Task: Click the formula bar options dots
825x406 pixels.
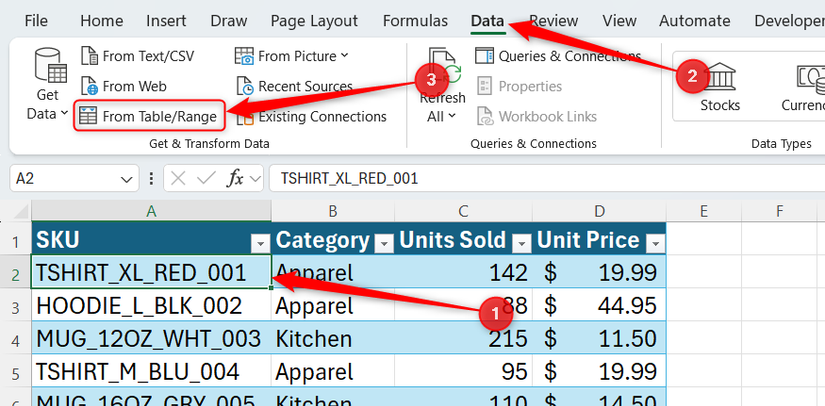Action: 152,179
